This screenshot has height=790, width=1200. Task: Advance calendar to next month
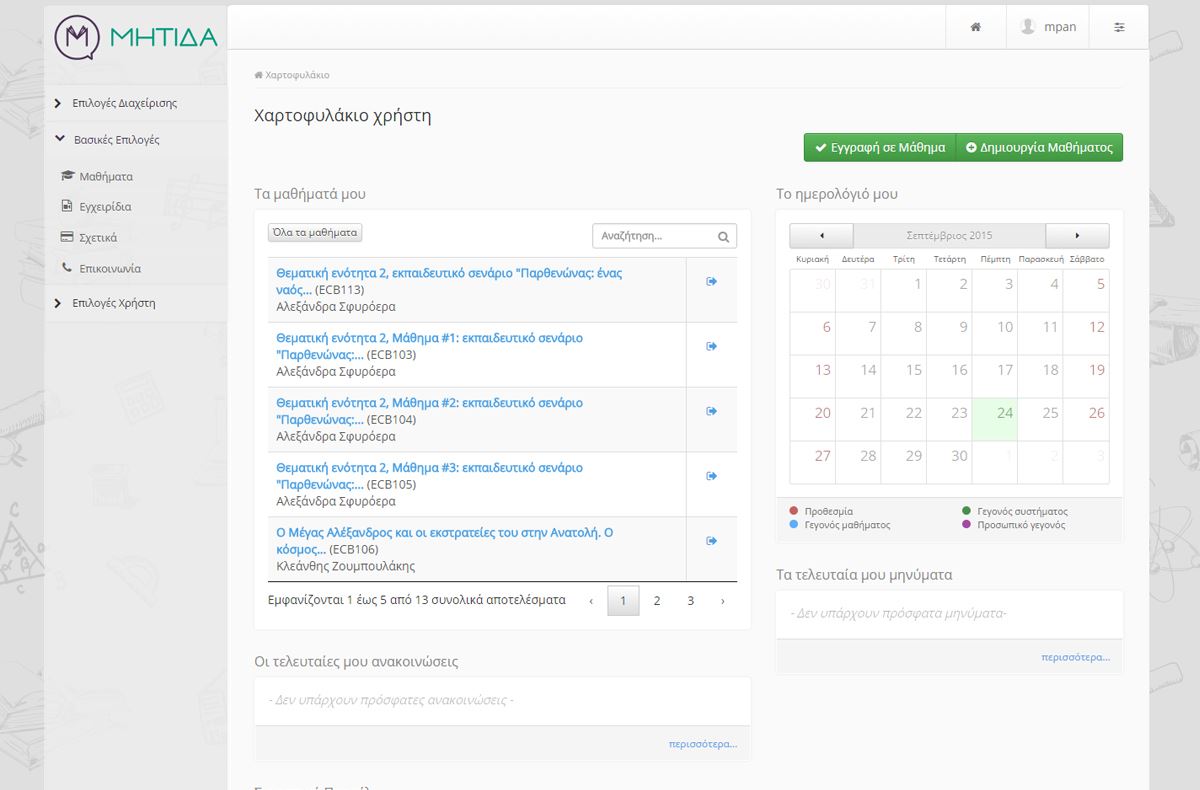1077,236
